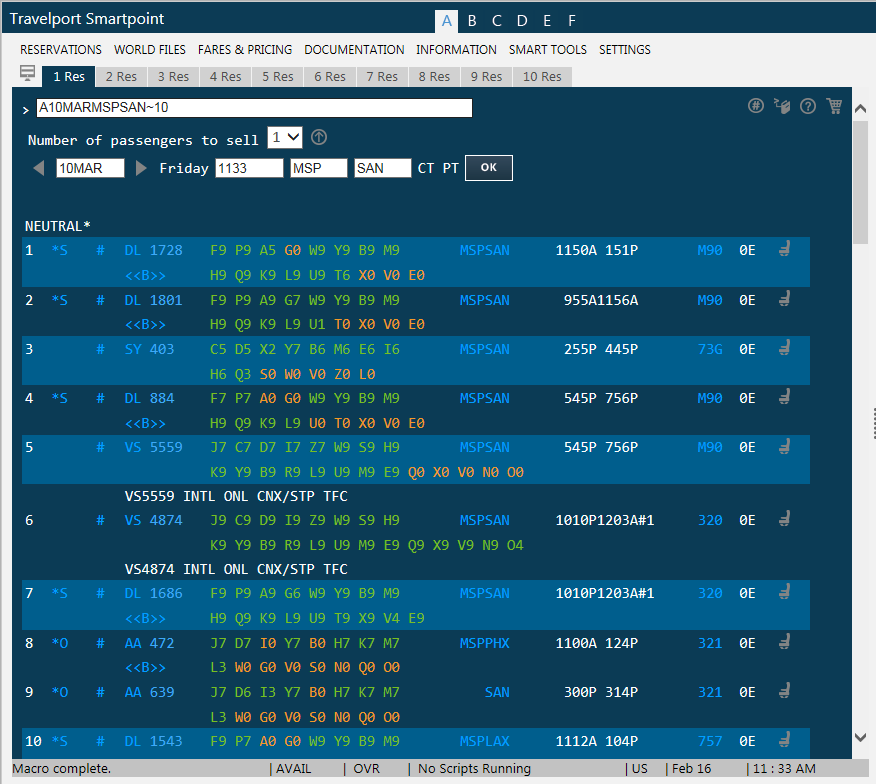Click the 10MAR date field
This screenshot has height=784, width=876.
[x=90, y=168]
